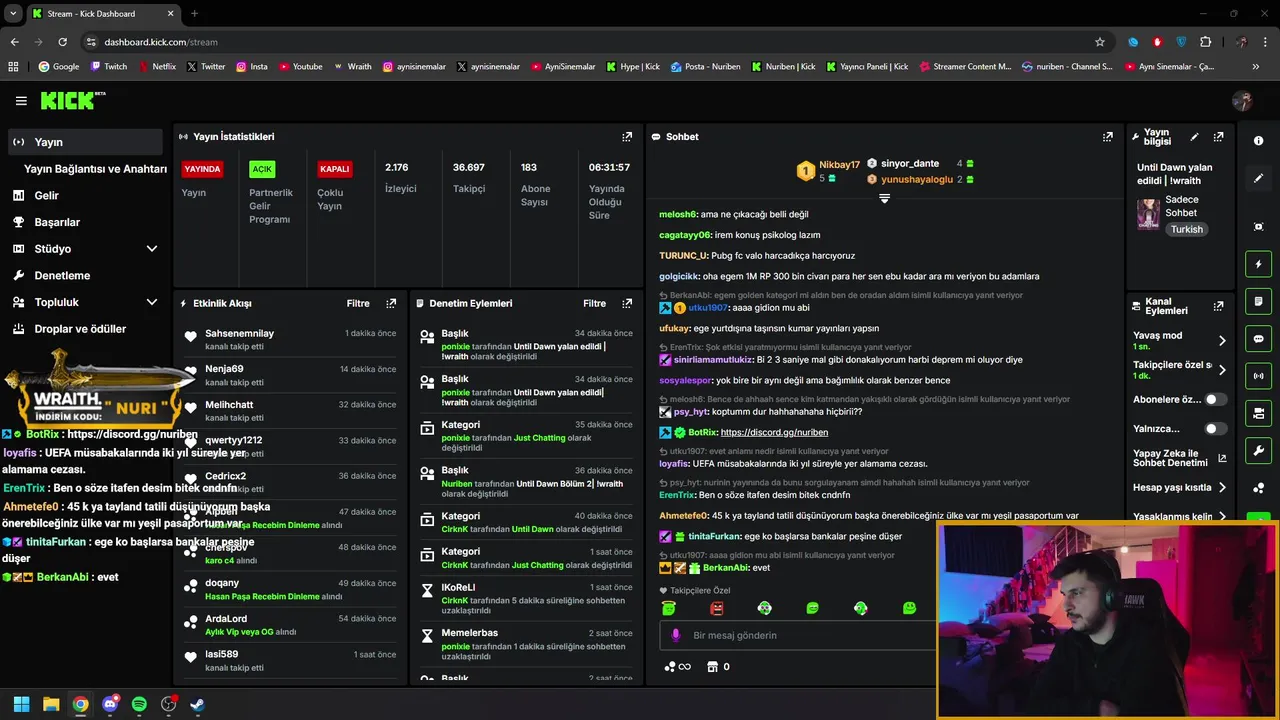1280x720 pixels.
Task: Pop out the Yayın bilgisi panel
Action: [1218, 137]
